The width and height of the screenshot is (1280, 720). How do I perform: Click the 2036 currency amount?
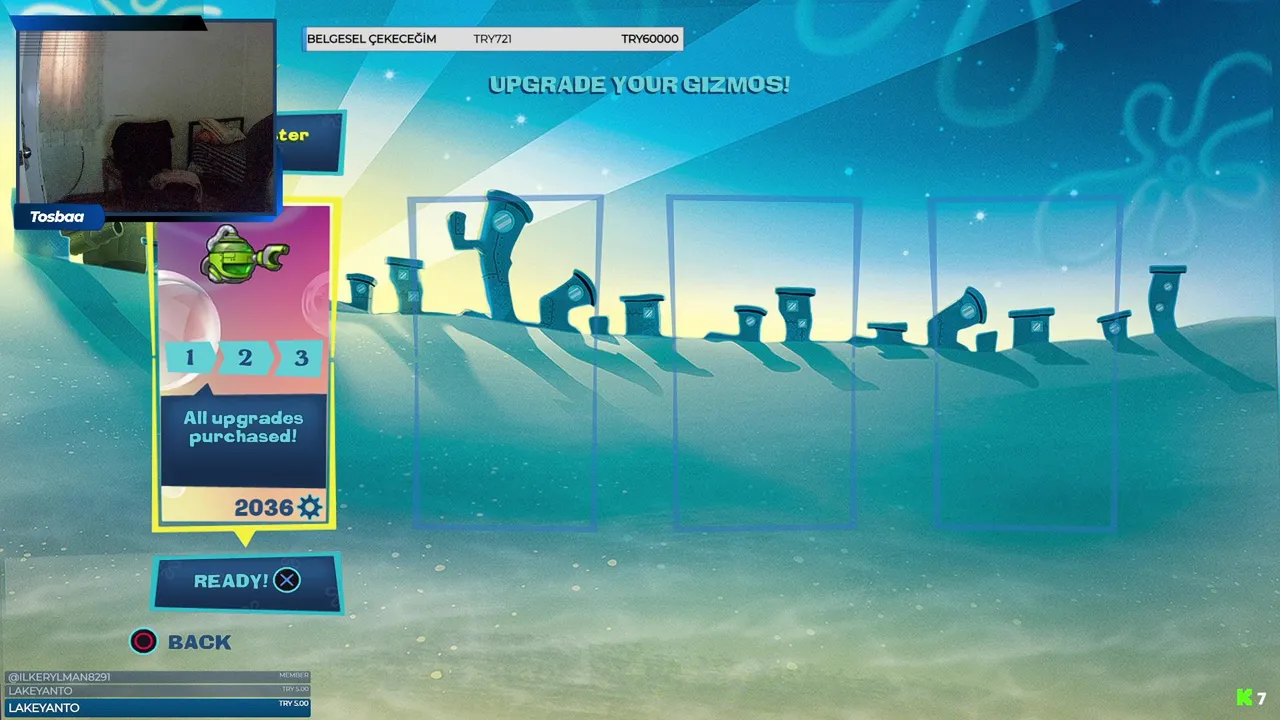click(264, 508)
